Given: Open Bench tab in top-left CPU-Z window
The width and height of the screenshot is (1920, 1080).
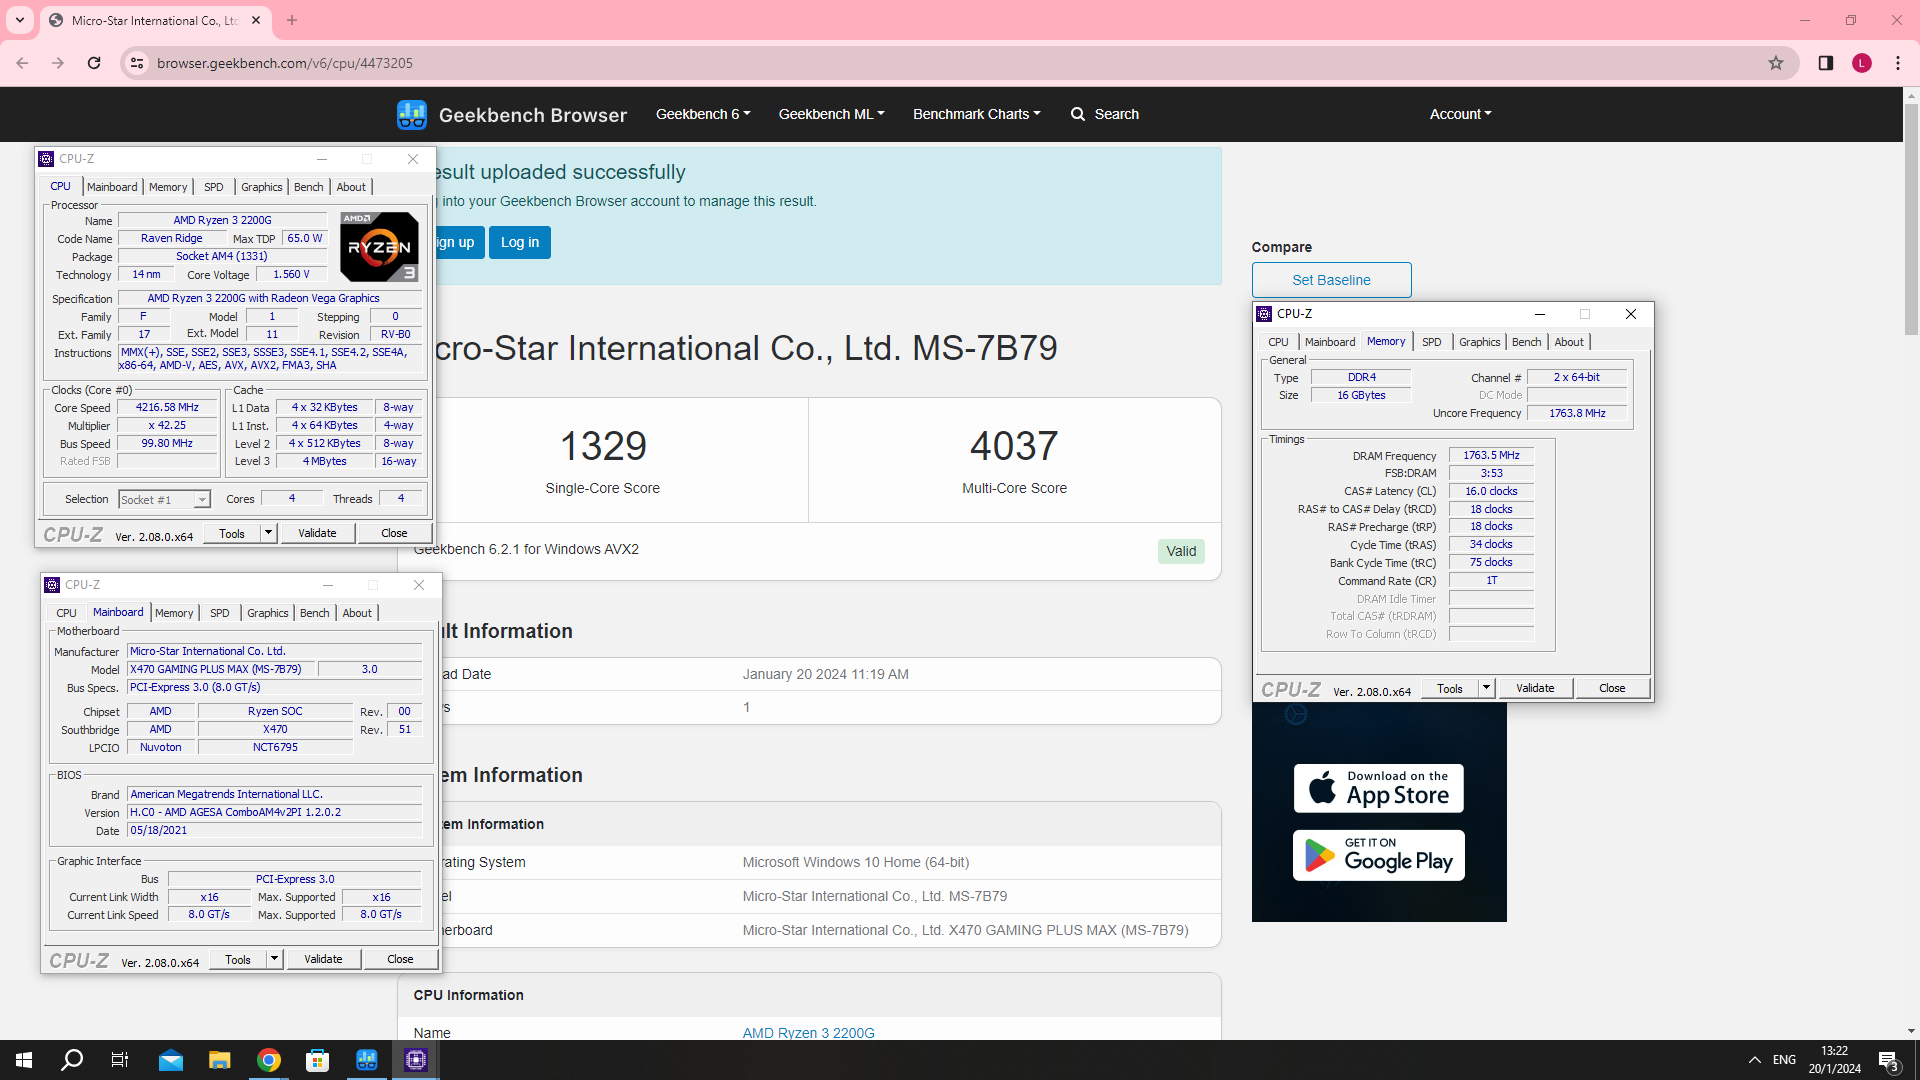Looking at the screenshot, I should pos(309,187).
